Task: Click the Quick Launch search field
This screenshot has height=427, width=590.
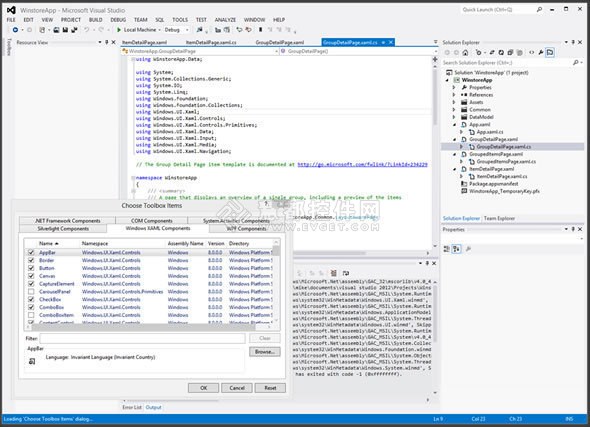Action: point(497,9)
